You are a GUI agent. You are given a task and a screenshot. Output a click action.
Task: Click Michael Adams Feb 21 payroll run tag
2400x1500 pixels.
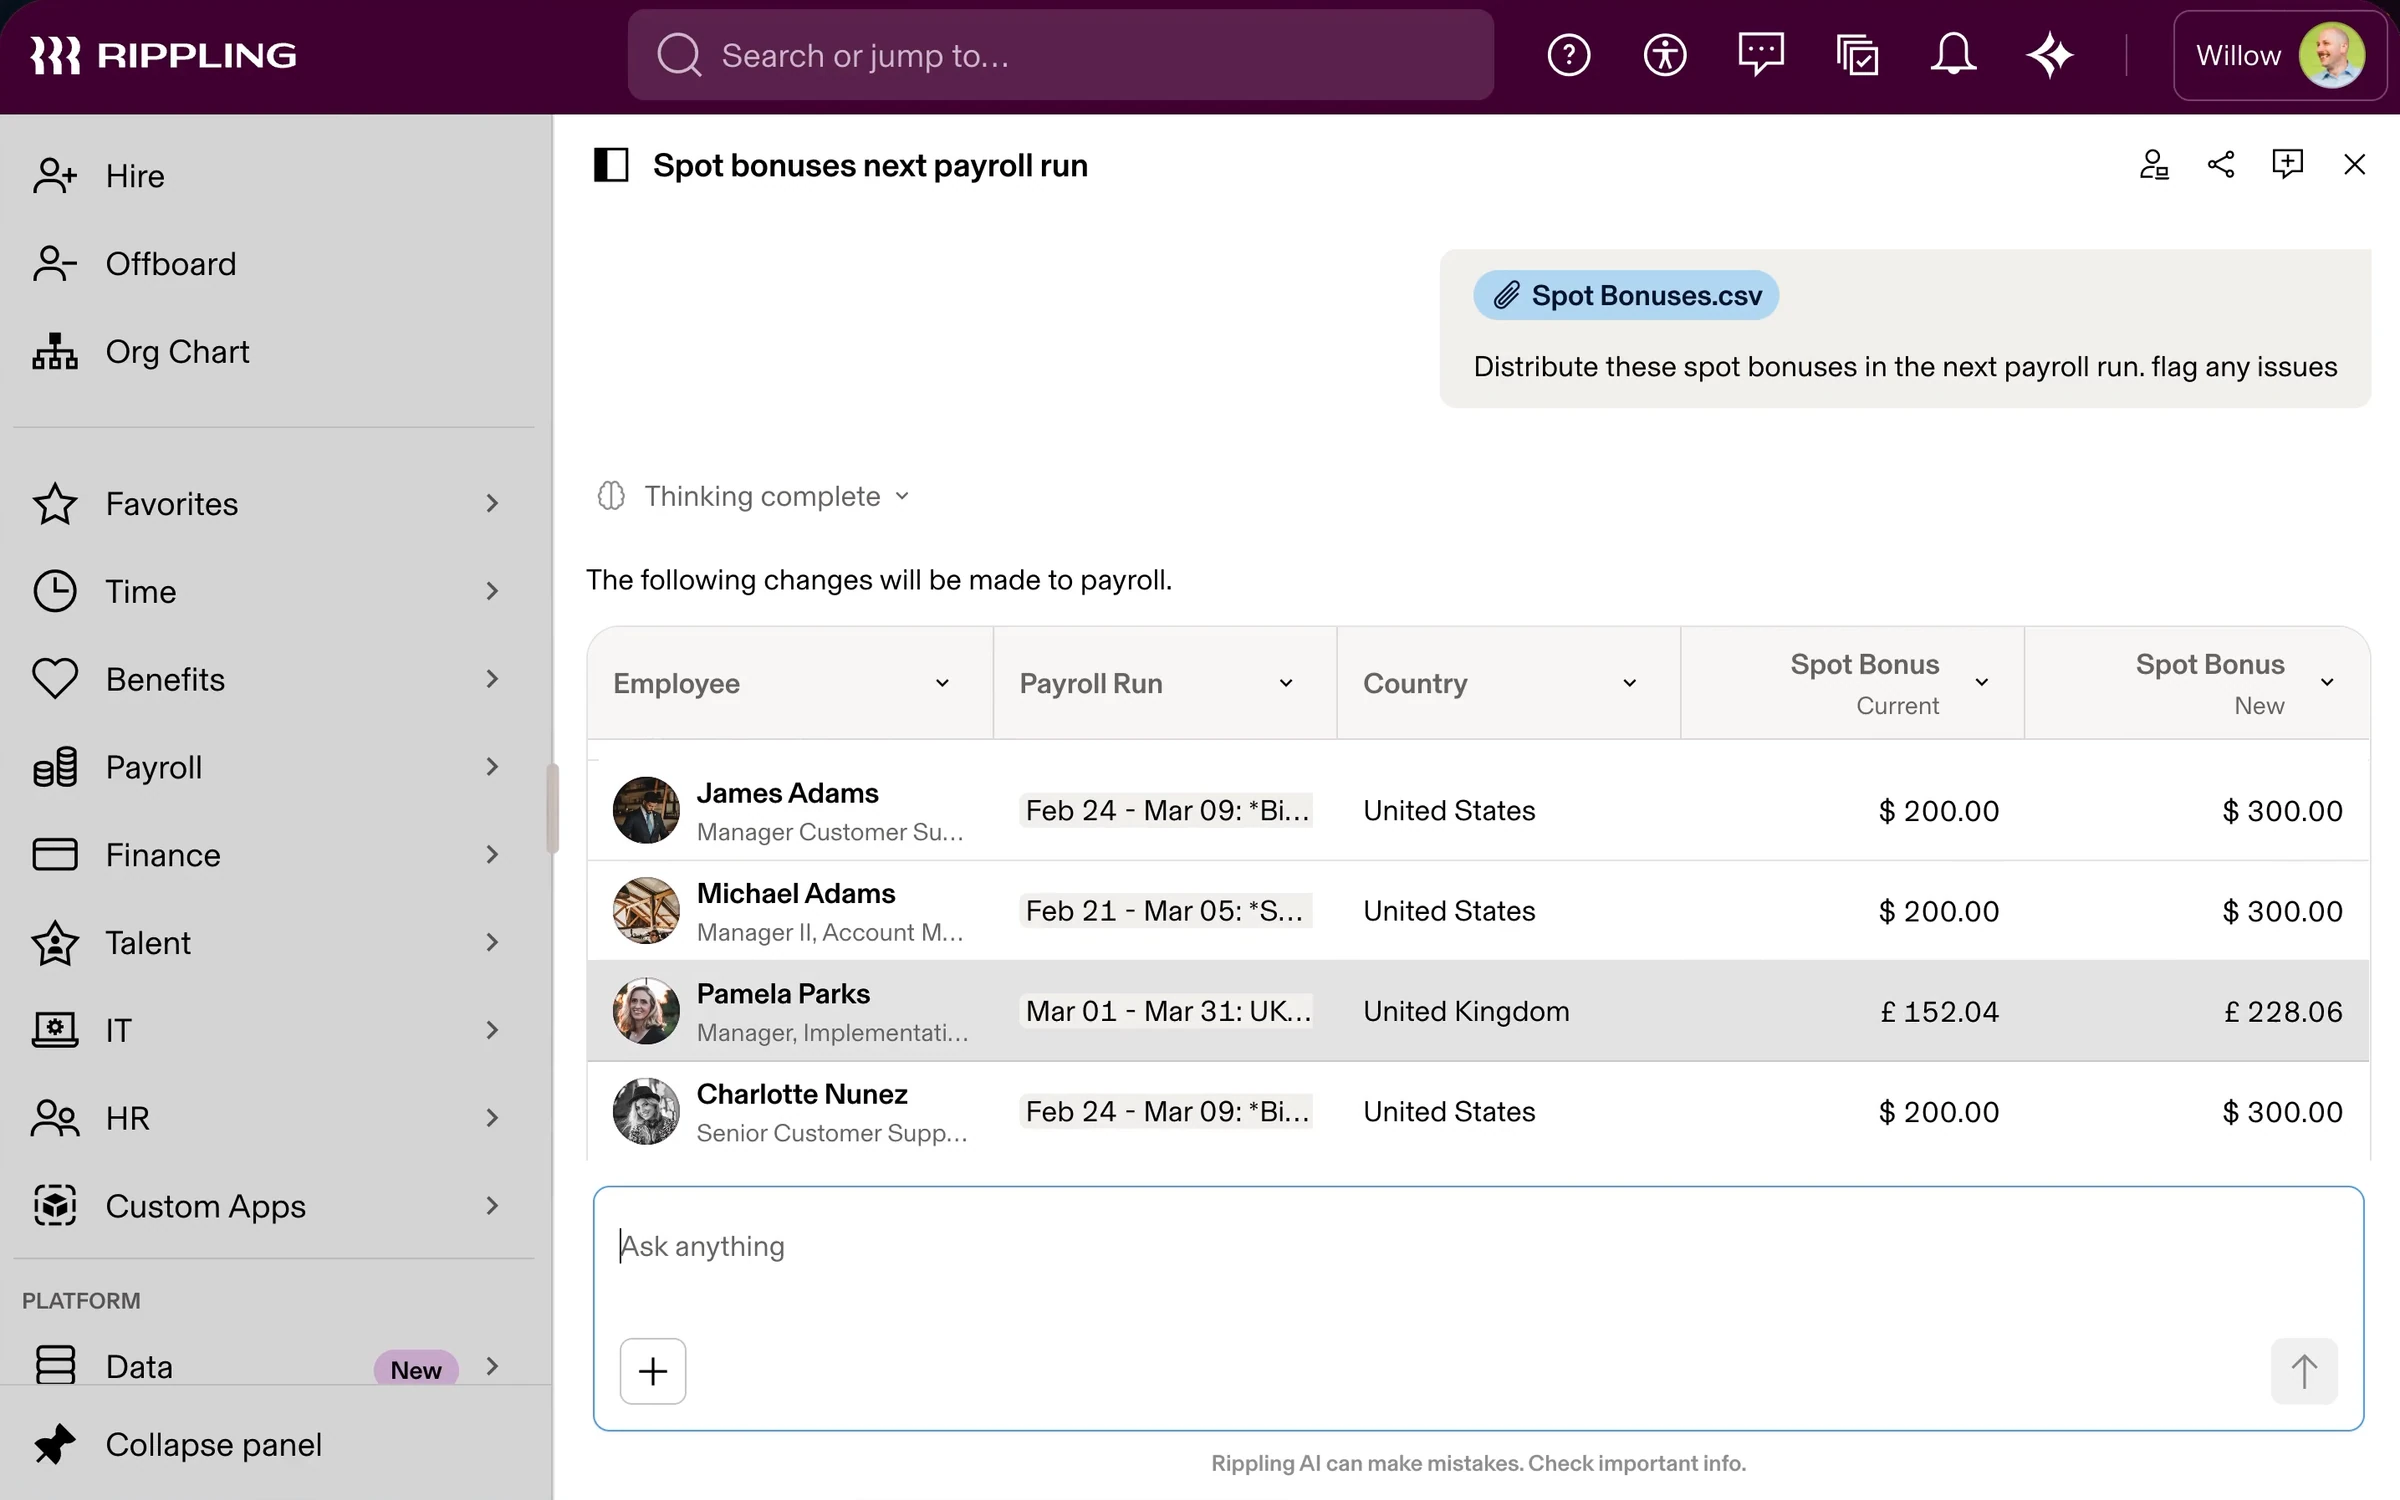pos(1166,911)
